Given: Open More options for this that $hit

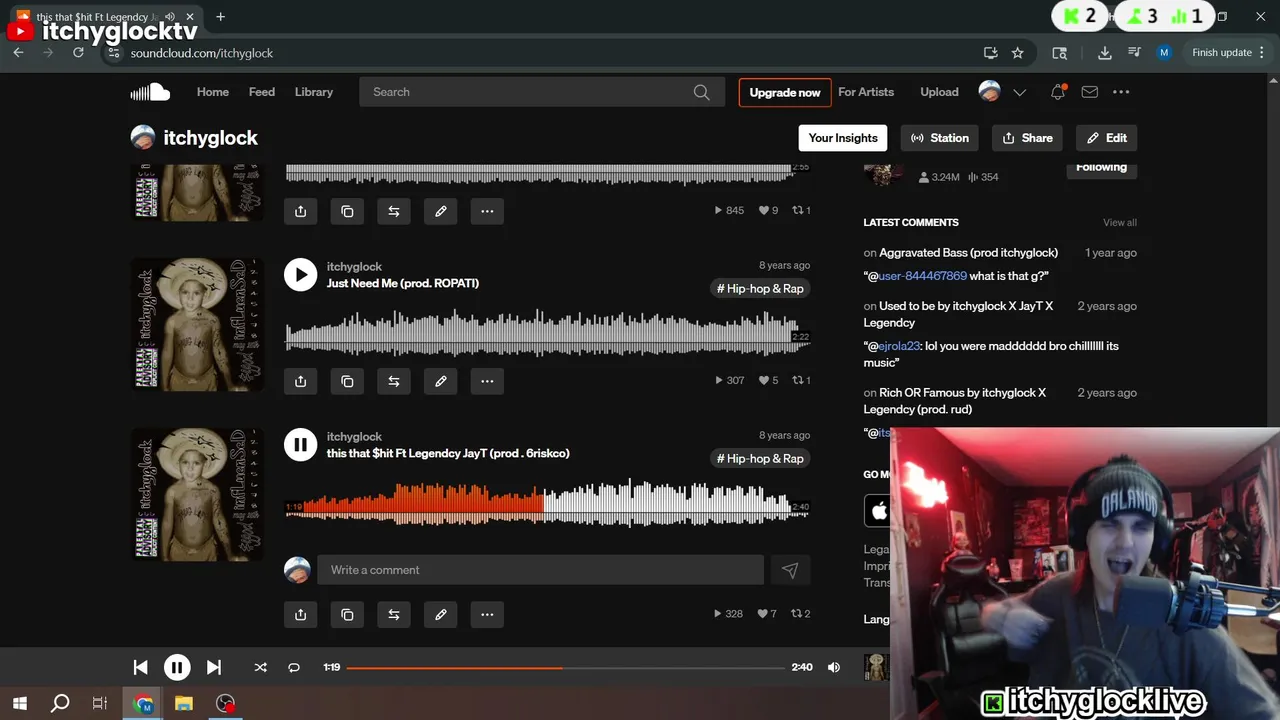Looking at the screenshot, I should (487, 614).
